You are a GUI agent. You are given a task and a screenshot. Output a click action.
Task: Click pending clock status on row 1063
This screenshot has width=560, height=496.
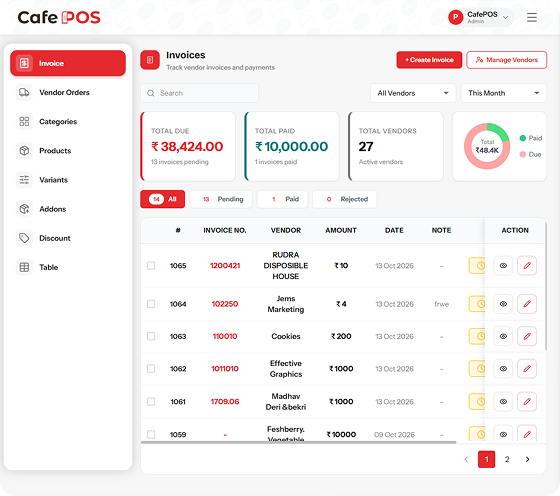478,336
